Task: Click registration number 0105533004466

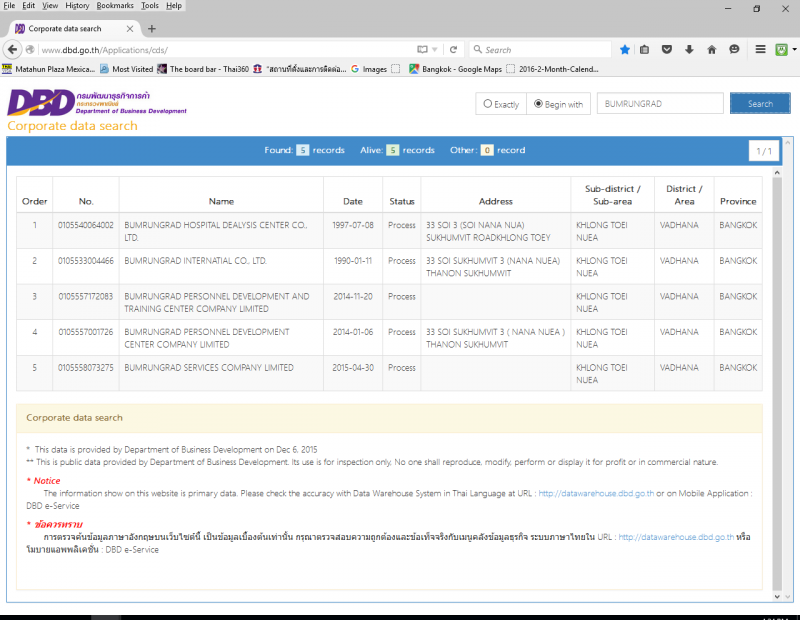Action: pyautogui.click(x=86, y=261)
